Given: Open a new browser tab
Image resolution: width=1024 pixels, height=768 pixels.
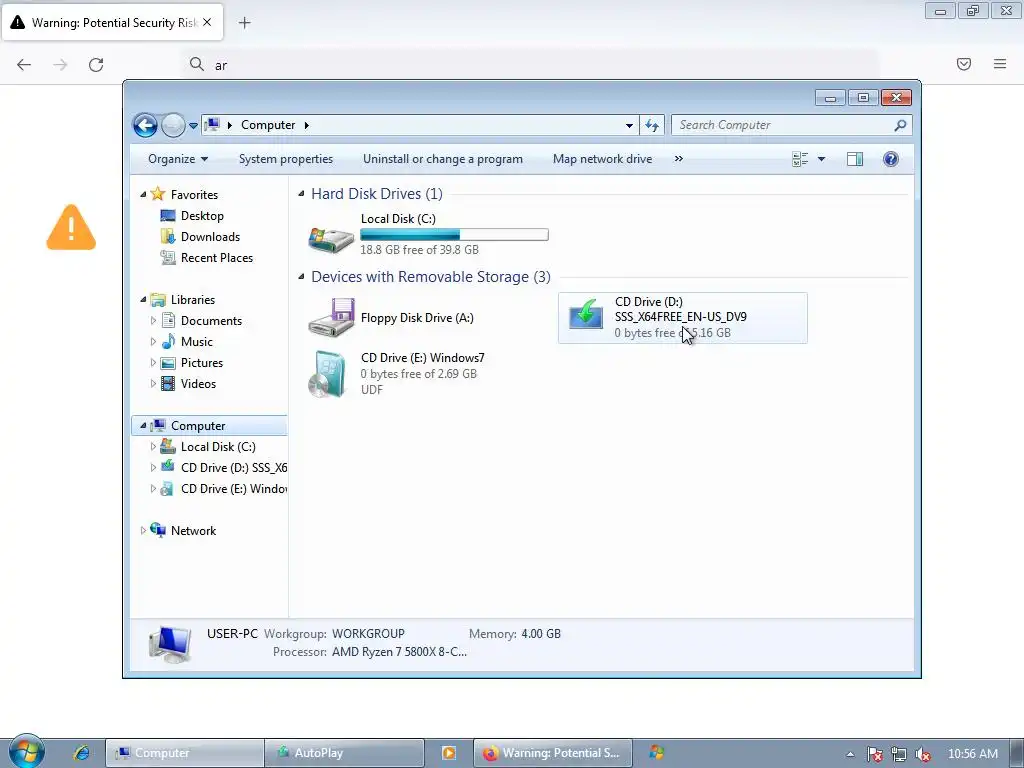Looking at the screenshot, I should pyautogui.click(x=244, y=23).
